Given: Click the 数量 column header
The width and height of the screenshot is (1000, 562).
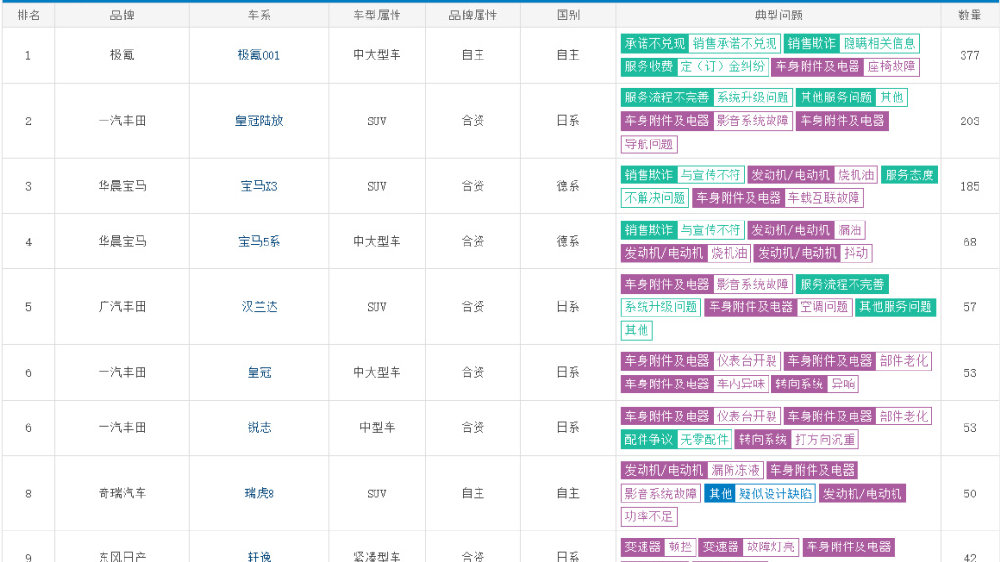Looking at the screenshot, I should coord(969,15).
